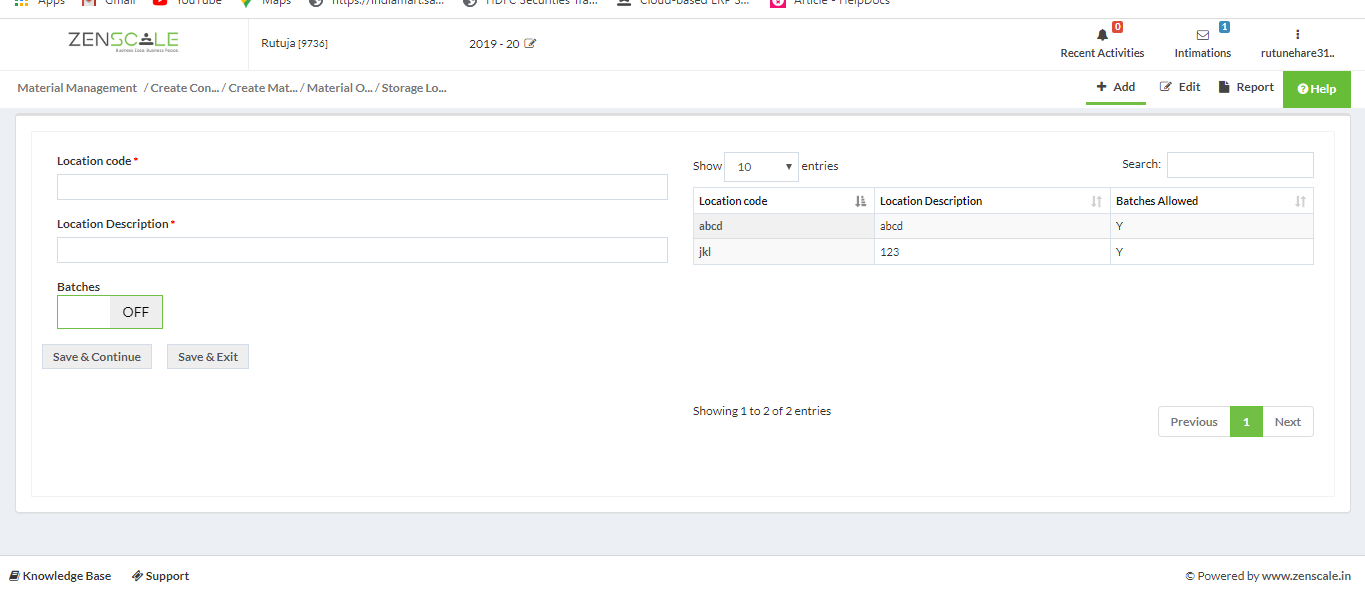Viewport: 1365px width, 591px height.
Task: Focus the Location code input field
Action: (x=362, y=187)
